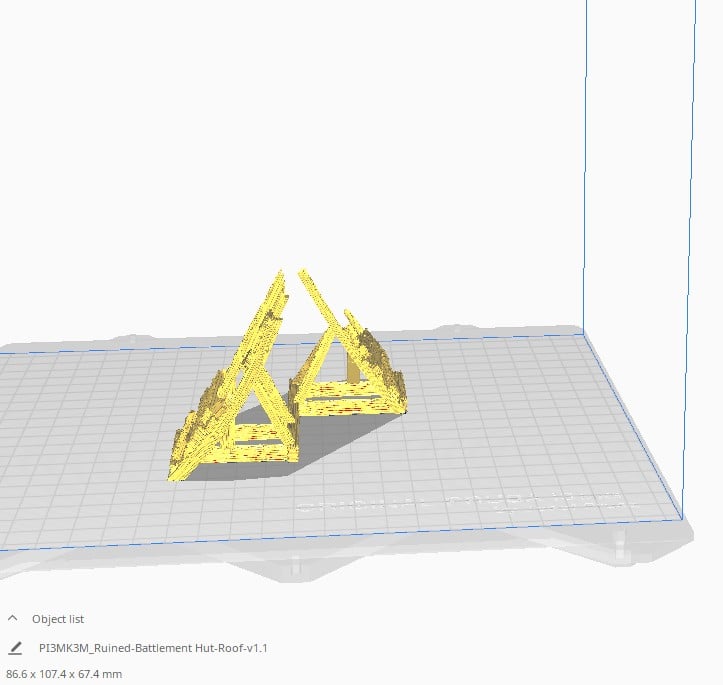Click the top tip of right roof panel
Screen dimensions: 723x685
302,272
